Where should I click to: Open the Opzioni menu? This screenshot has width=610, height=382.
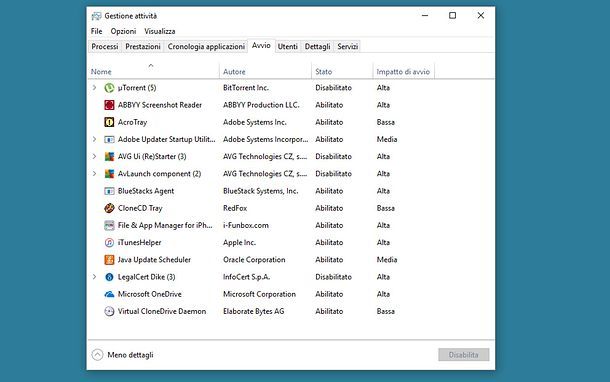point(123,31)
